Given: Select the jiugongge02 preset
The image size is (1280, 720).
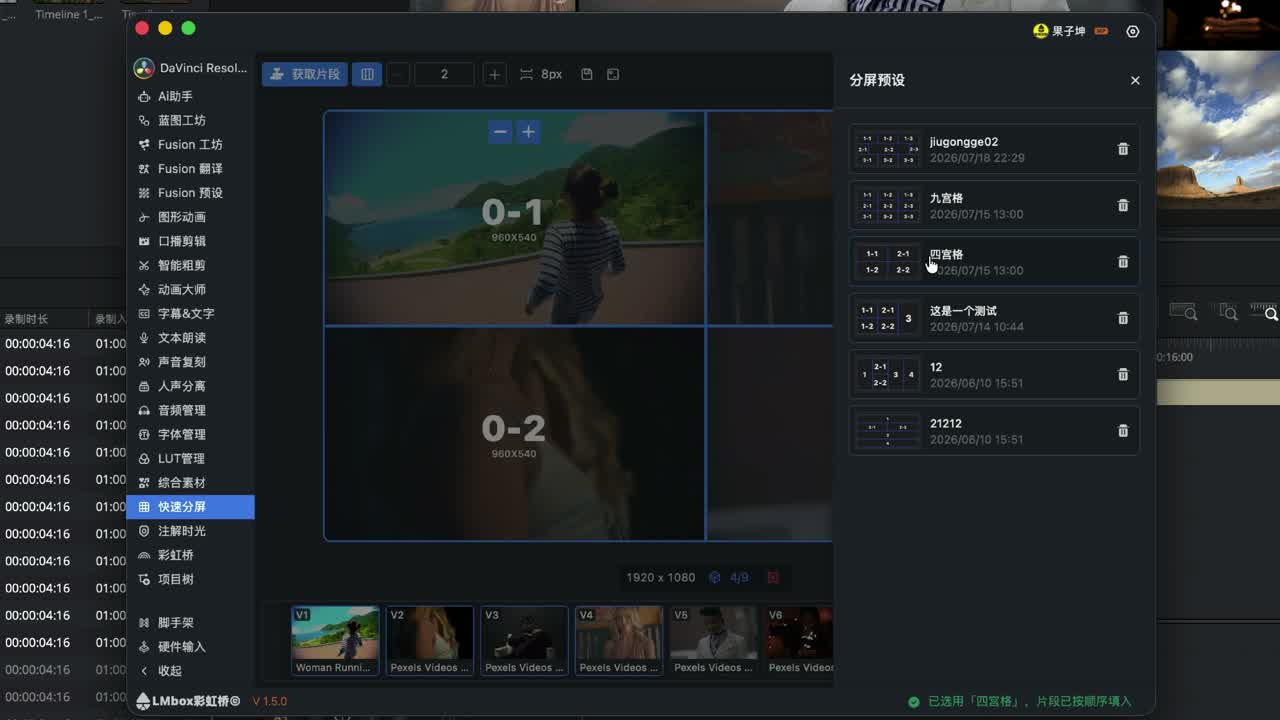Looking at the screenshot, I should click(994, 149).
